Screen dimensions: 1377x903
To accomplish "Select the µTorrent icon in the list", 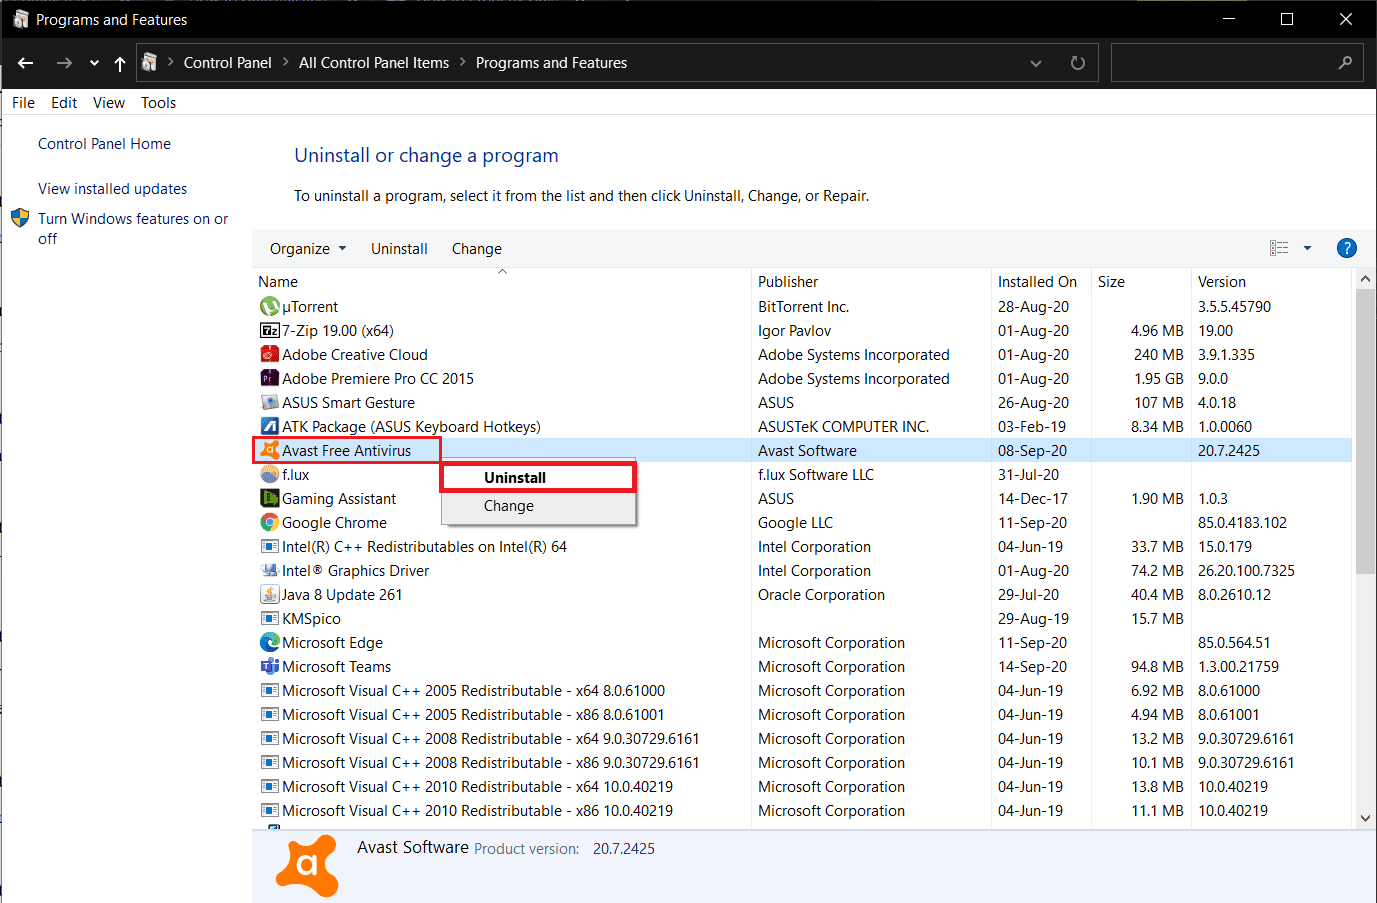I will pos(270,306).
